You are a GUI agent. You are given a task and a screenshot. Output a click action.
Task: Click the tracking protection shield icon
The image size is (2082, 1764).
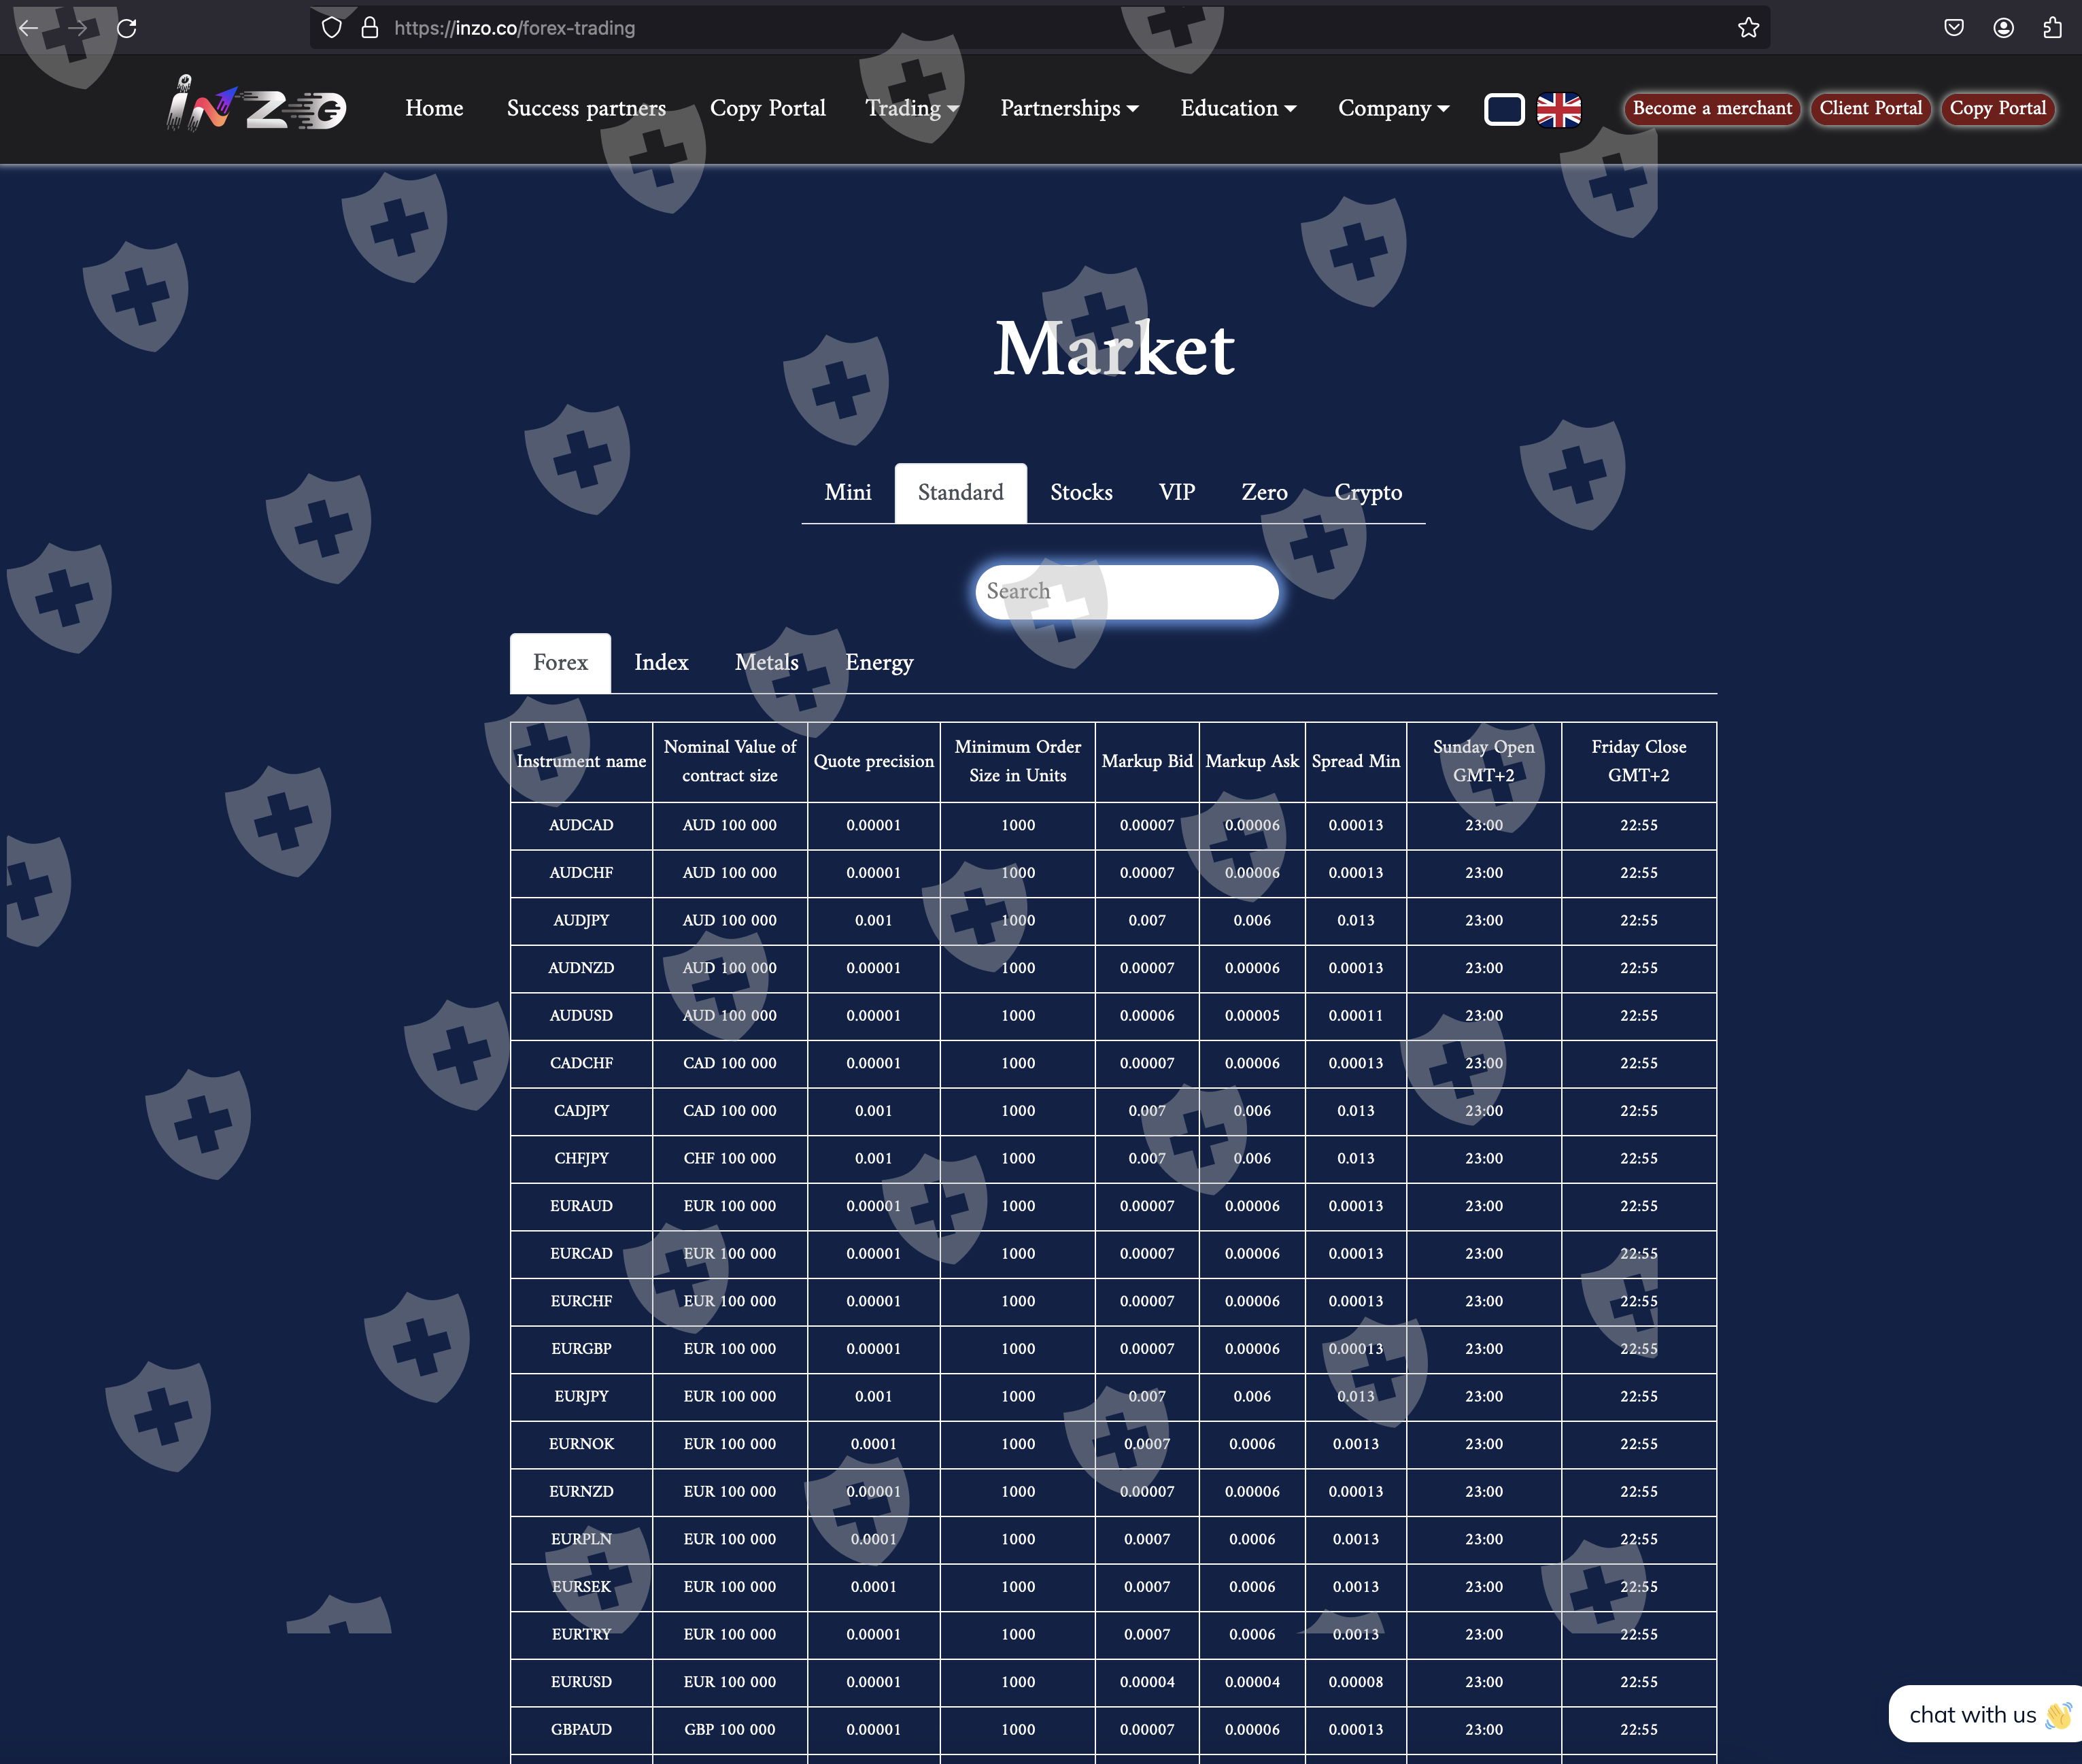pyautogui.click(x=332, y=28)
